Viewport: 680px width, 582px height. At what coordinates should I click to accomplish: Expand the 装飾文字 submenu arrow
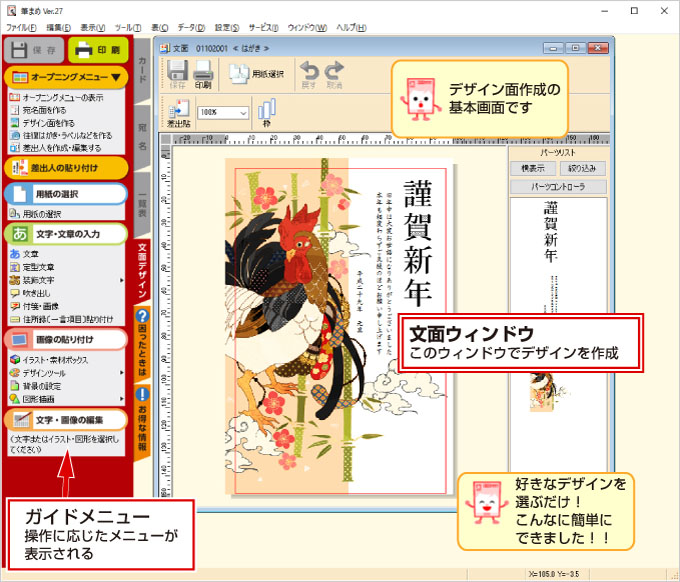tap(121, 280)
